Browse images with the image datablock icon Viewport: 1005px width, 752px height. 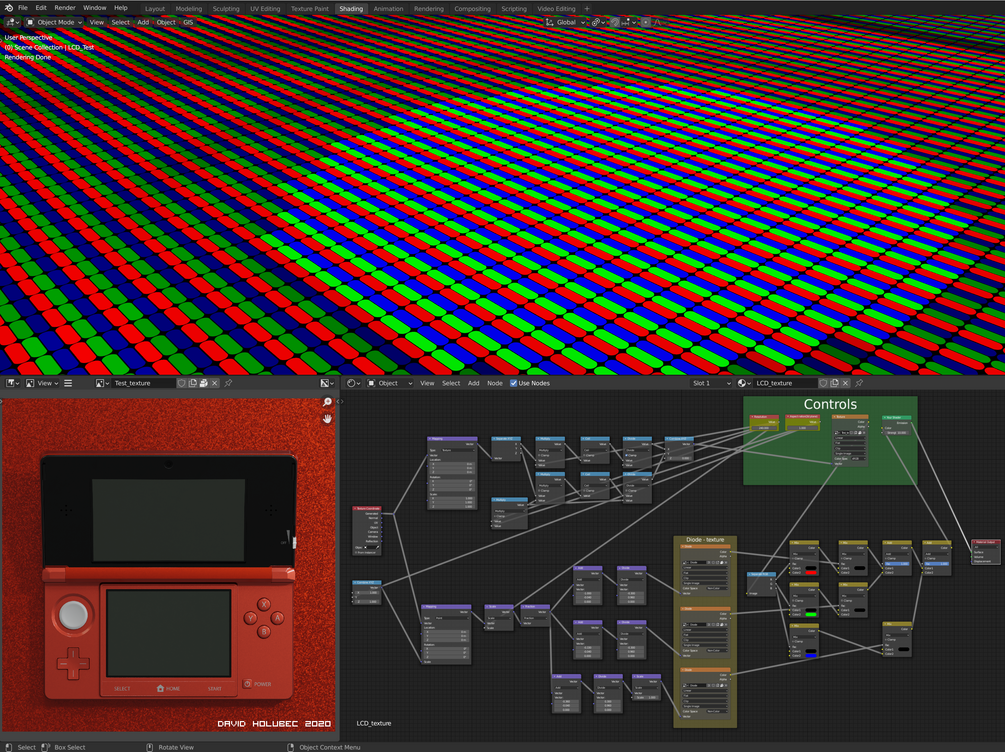102,383
